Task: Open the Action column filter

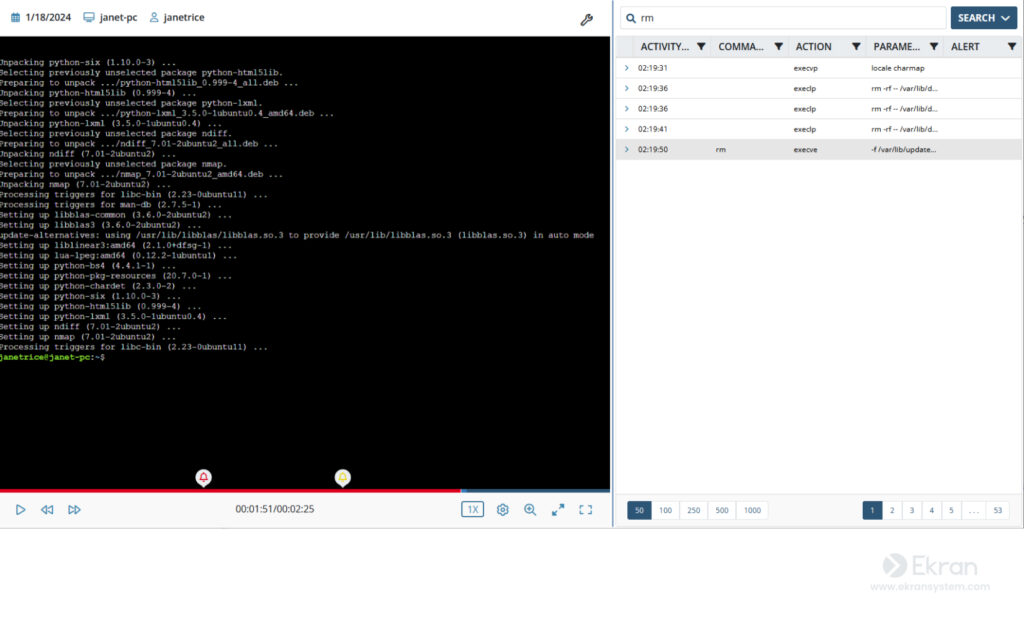Action: (x=856, y=46)
